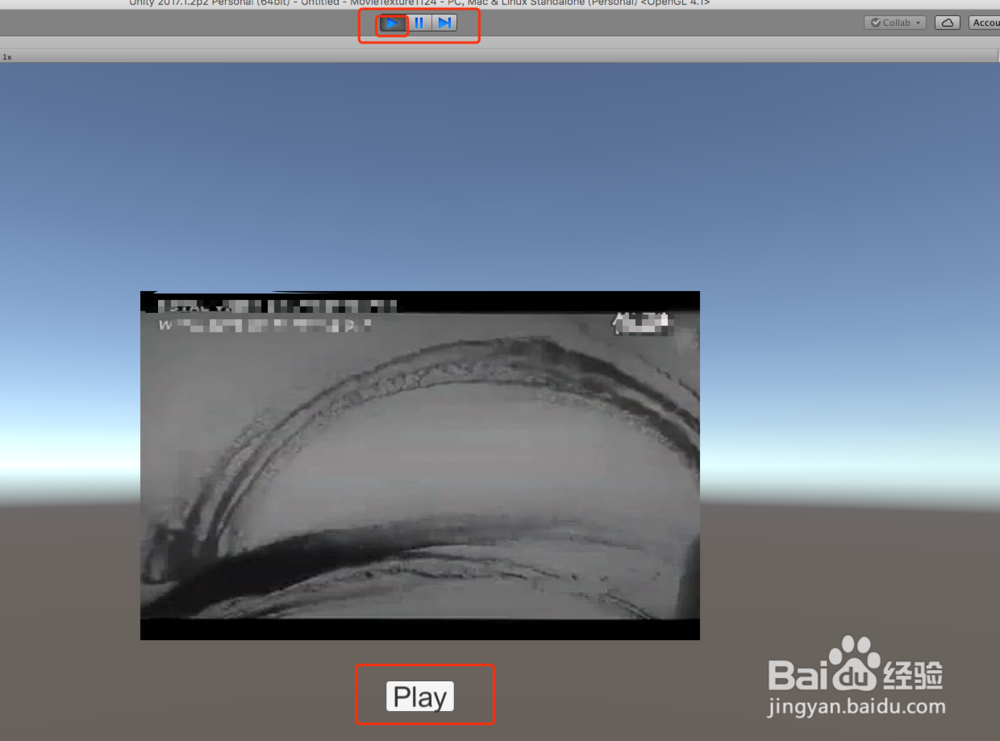Open the Collab dropdown
The height and width of the screenshot is (741, 1000).
895,23
